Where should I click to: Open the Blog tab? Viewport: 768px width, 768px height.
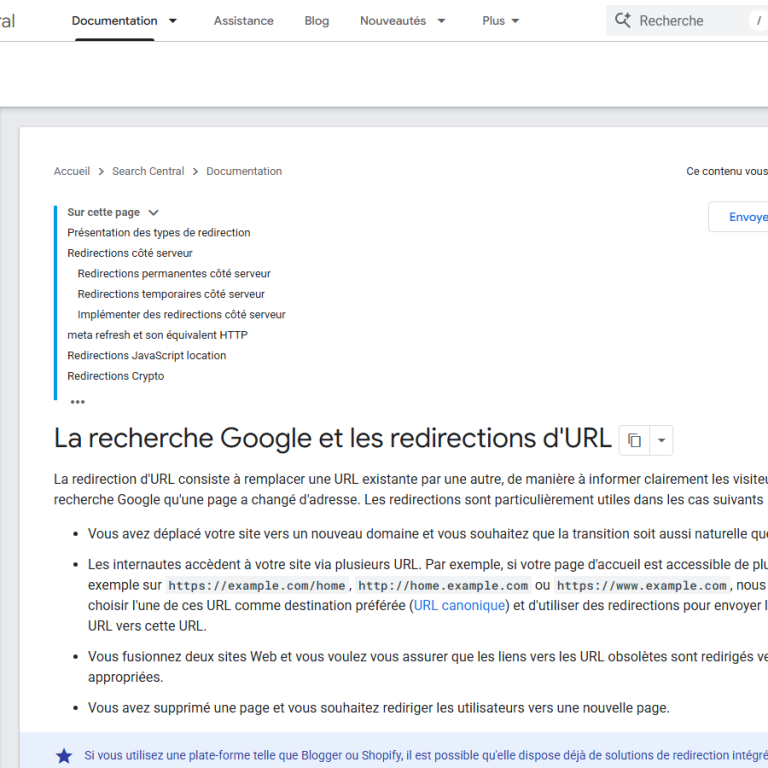[x=317, y=21]
